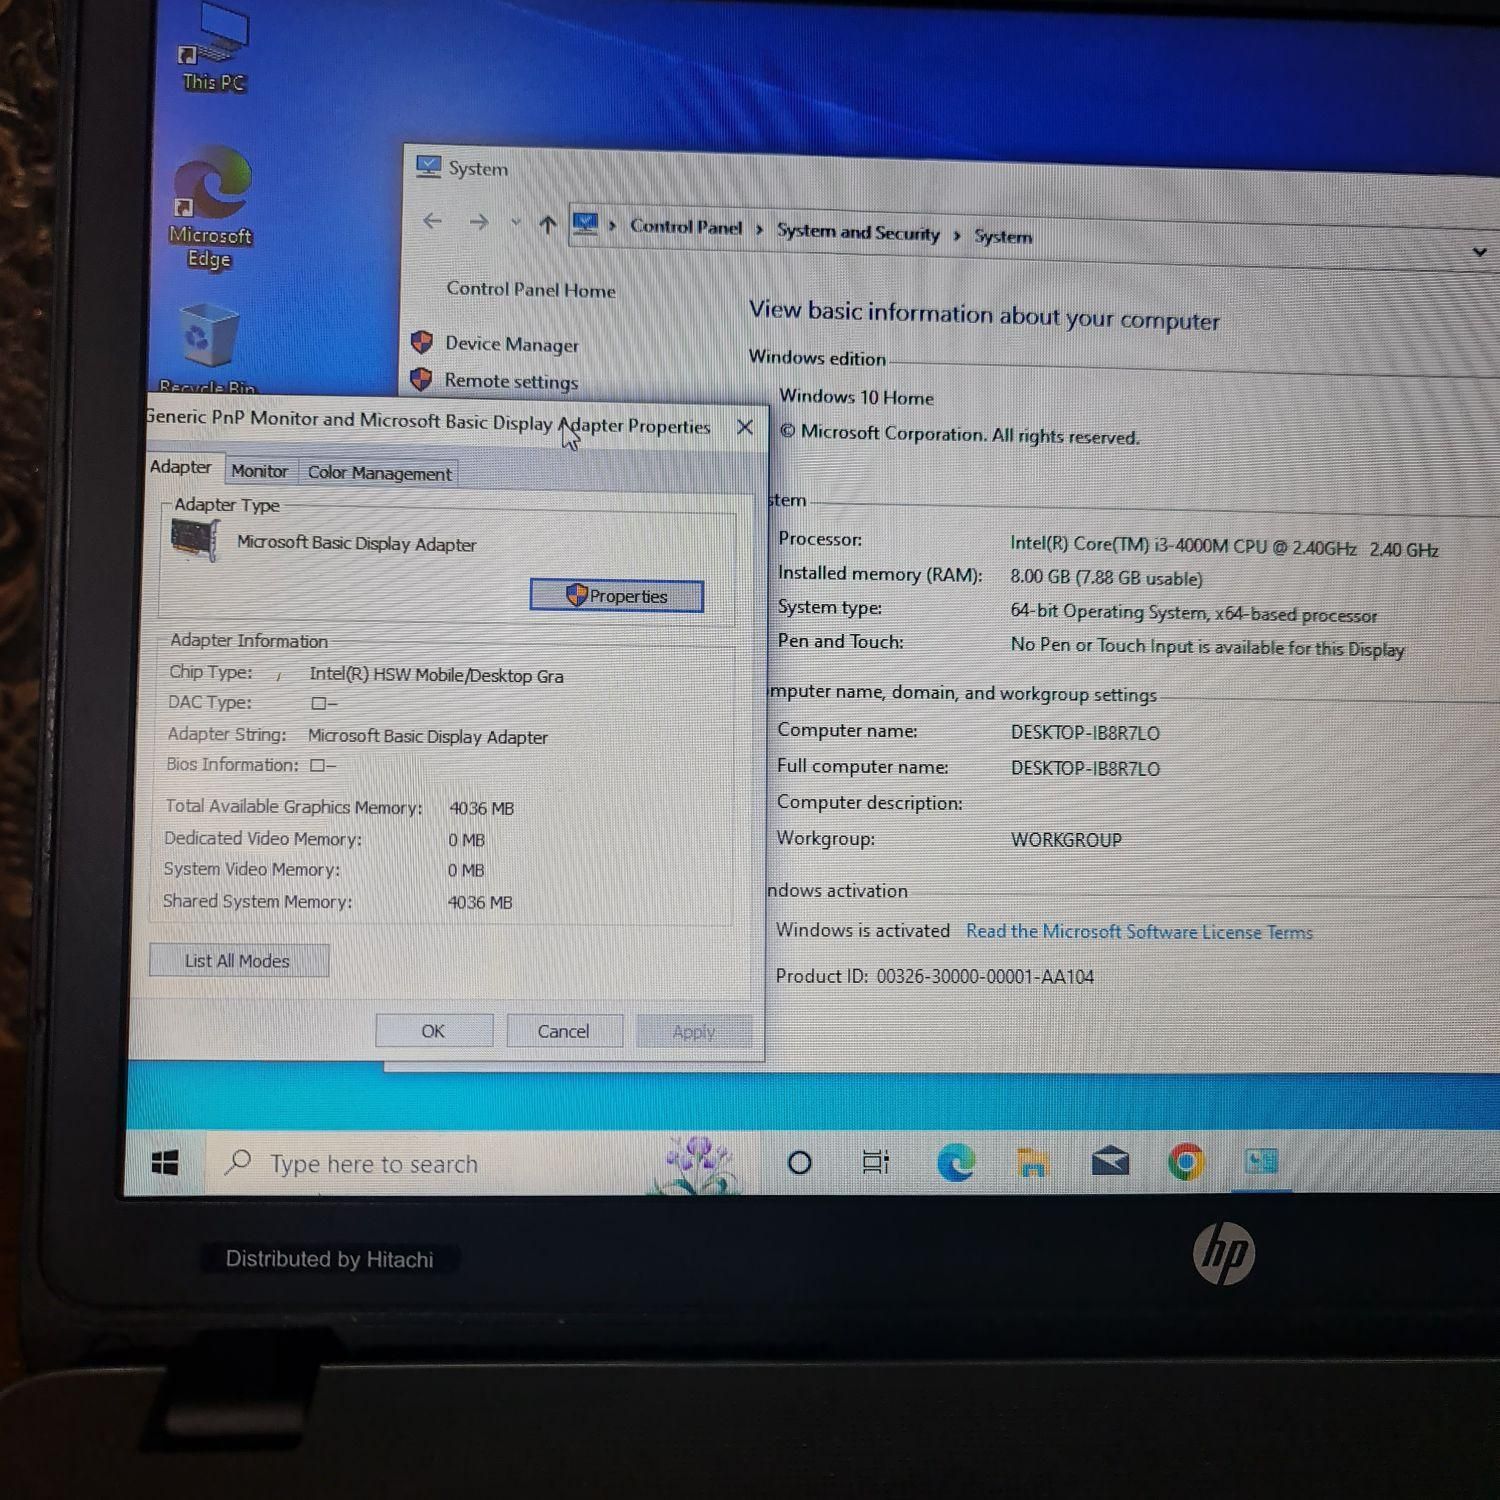
Task: Cancel the adapter properties dialog
Action: (x=564, y=1031)
